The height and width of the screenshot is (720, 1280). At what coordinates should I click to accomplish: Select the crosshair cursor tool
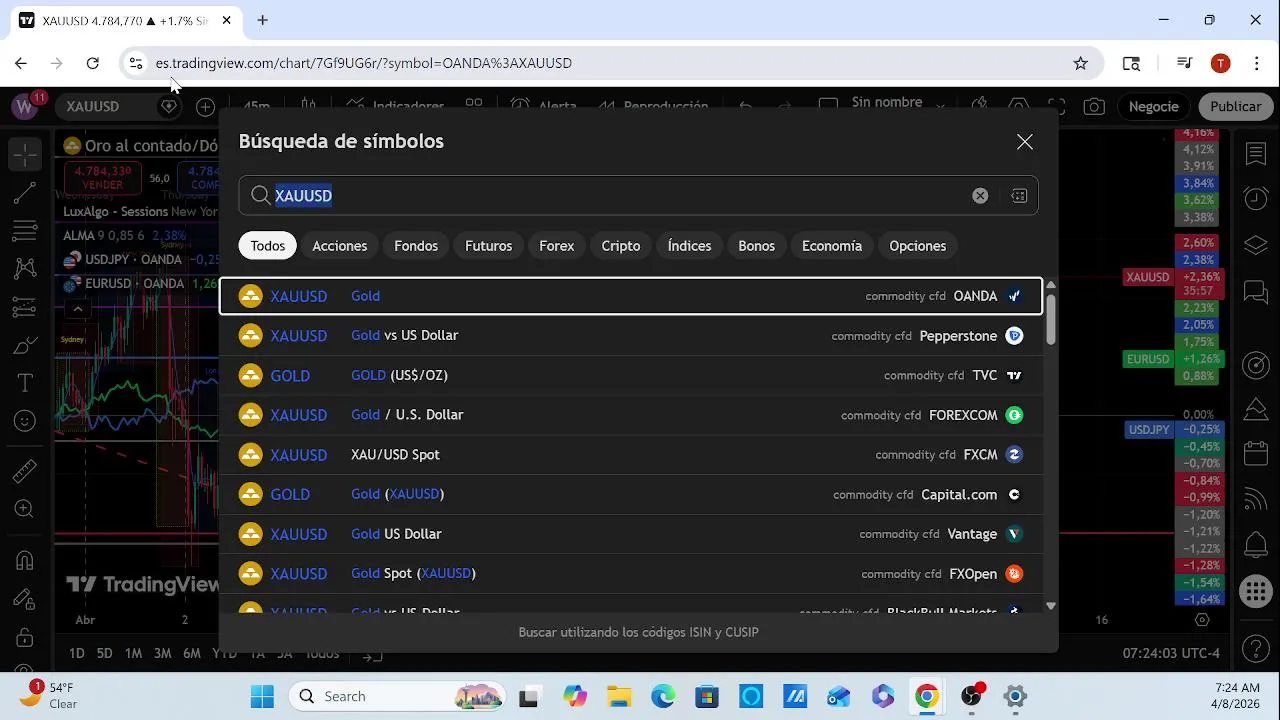25,154
